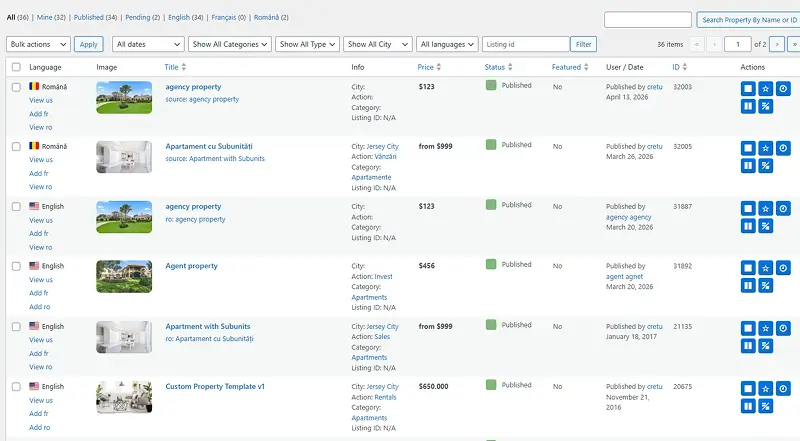The width and height of the screenshot is (800, 441).
Task: Select the Custom Property Template v1 checkbox
Action: point(16,387)
